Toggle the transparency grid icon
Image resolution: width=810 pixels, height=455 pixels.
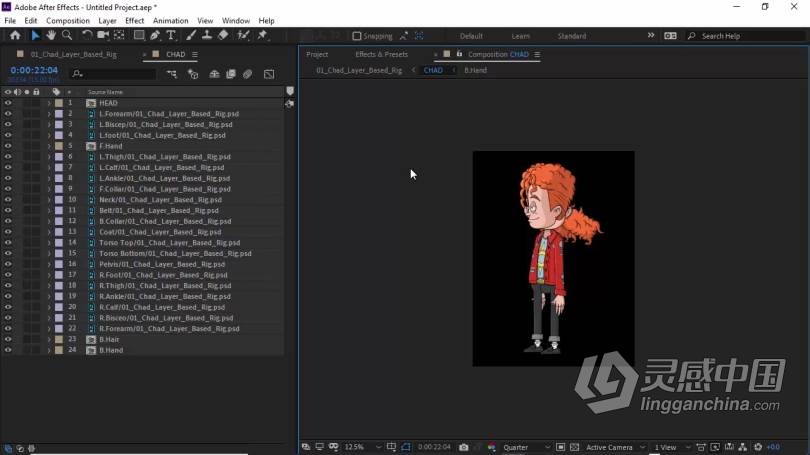pyautogui.click(x=574, y=447)
